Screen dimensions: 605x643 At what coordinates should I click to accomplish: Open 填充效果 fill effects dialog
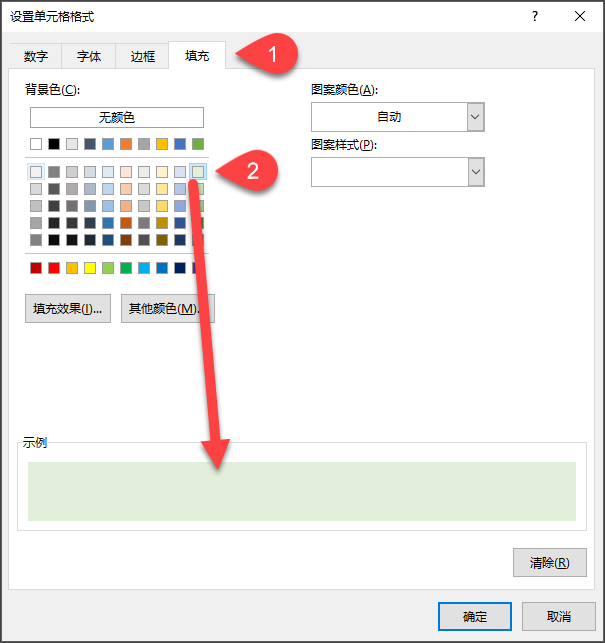[67, 309]
